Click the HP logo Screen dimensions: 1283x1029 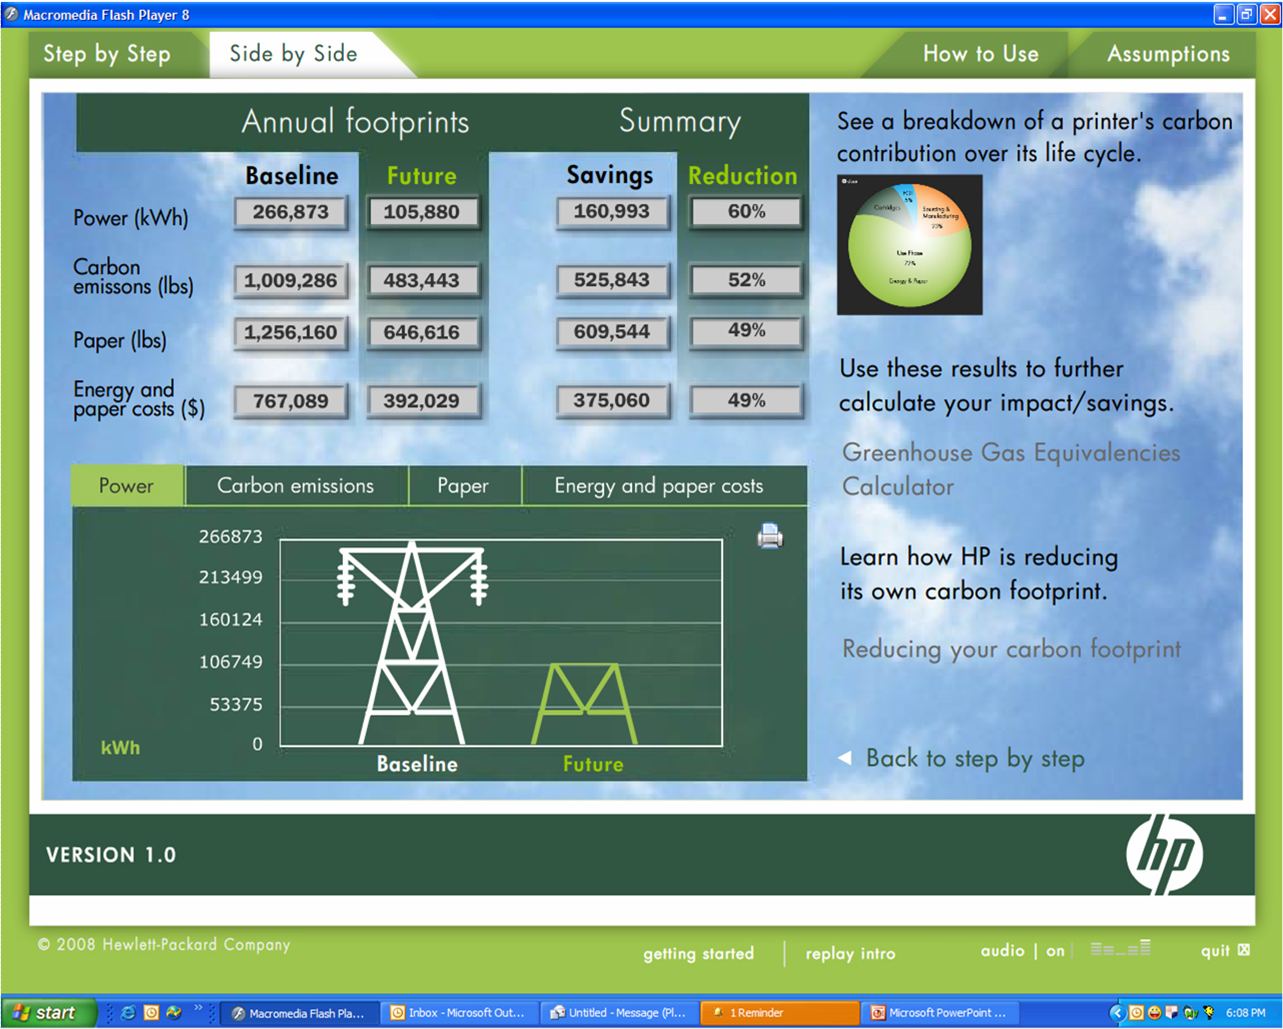click(1165, 854)
